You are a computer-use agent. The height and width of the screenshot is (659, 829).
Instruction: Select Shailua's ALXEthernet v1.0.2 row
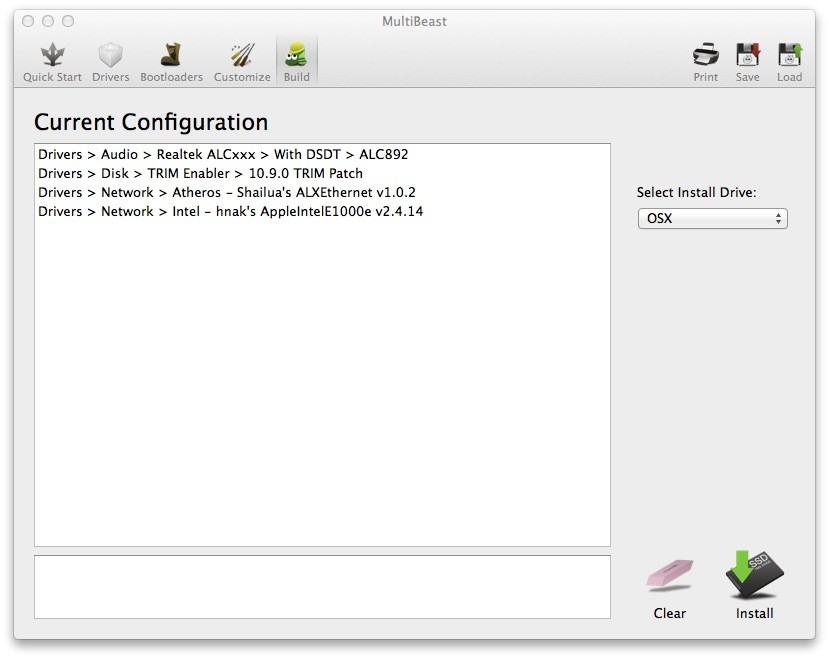(322, 193)
